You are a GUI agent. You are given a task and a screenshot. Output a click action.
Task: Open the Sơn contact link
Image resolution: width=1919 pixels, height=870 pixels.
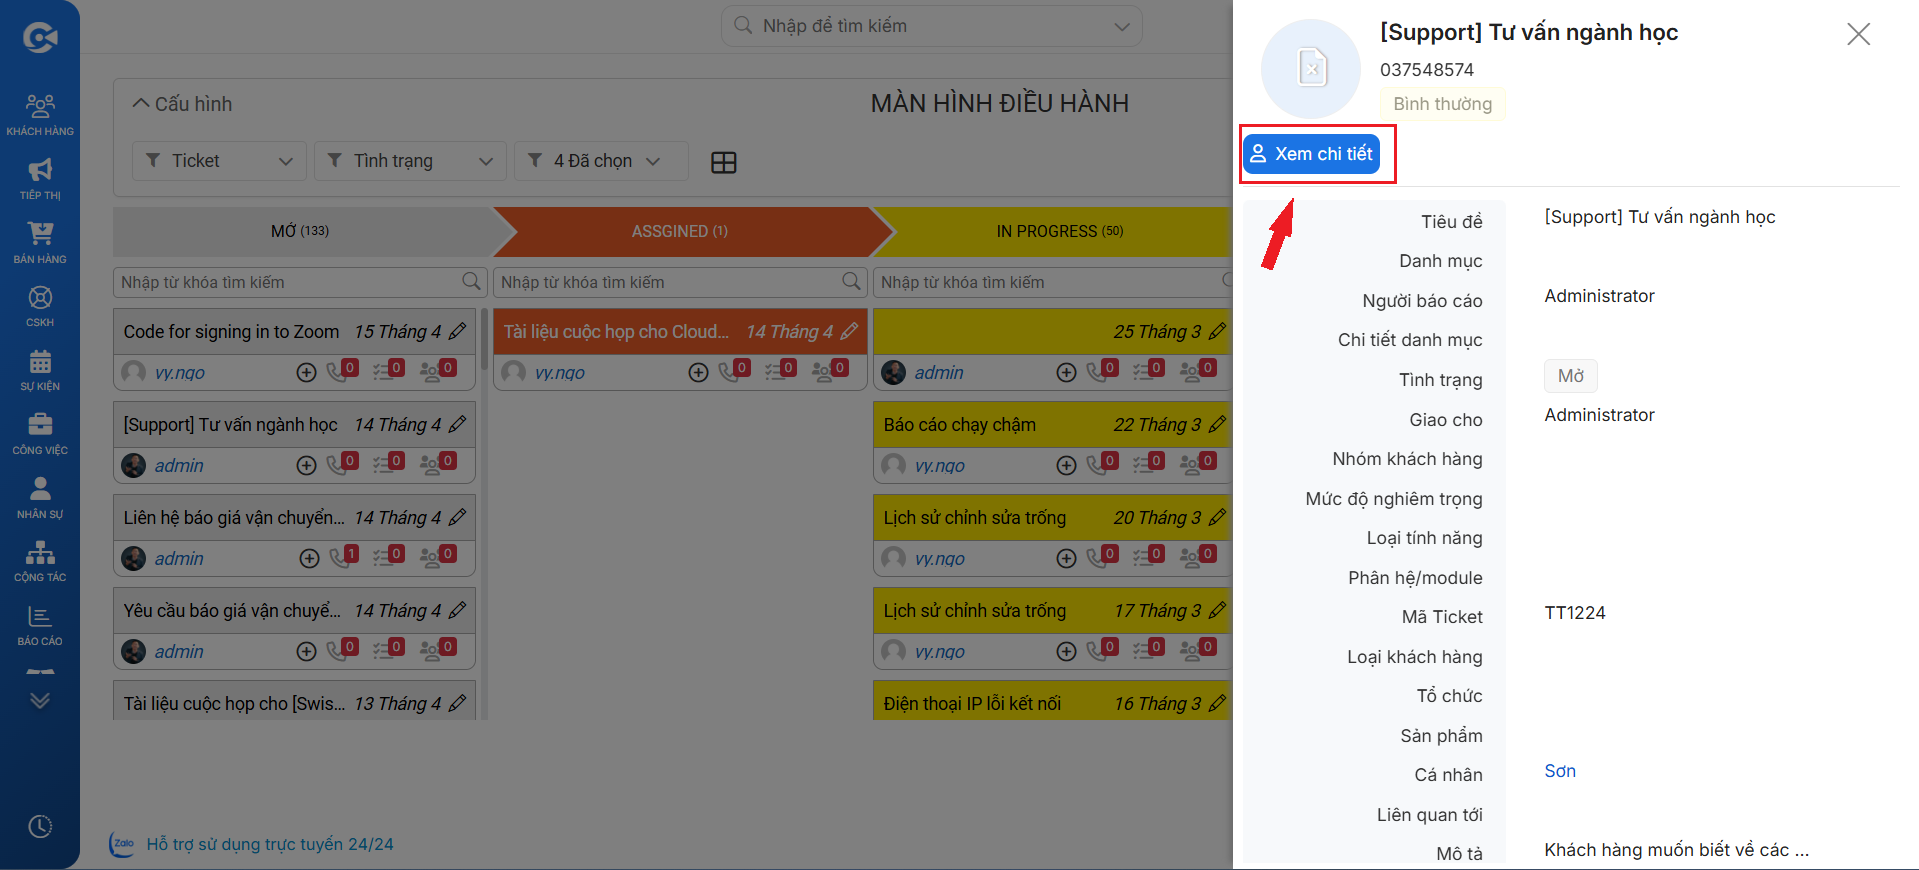1560,771
